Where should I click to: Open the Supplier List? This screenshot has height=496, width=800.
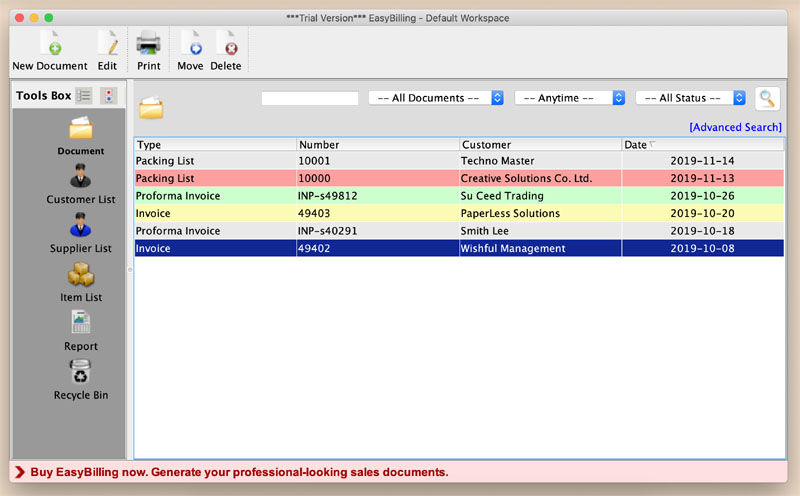[81, 233]
